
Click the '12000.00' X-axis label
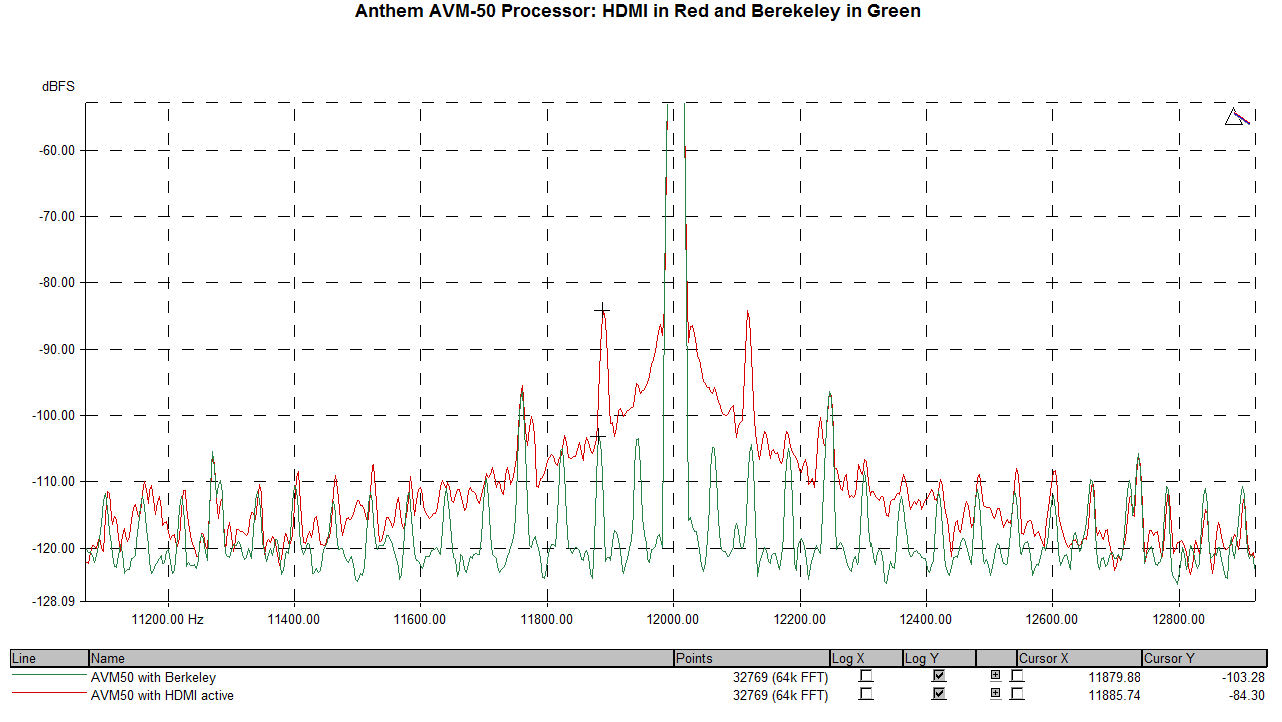673,620
